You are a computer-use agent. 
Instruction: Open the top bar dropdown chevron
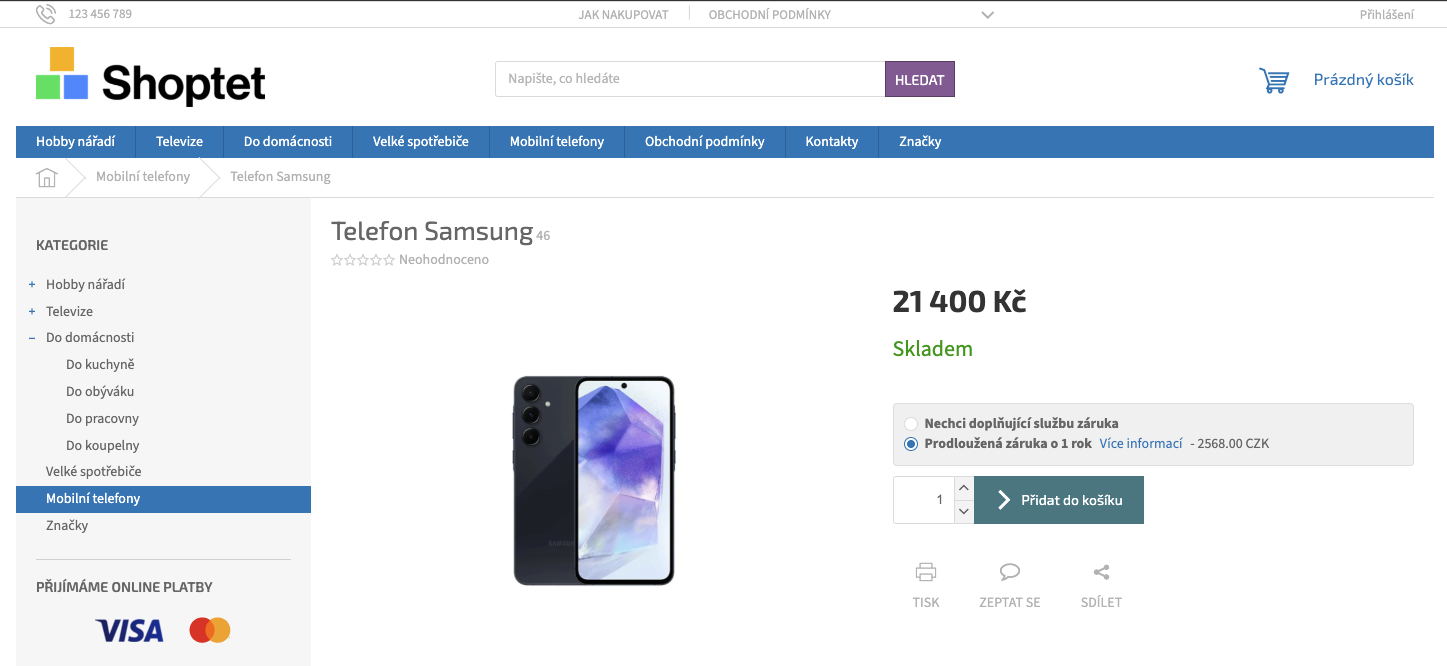987,15
